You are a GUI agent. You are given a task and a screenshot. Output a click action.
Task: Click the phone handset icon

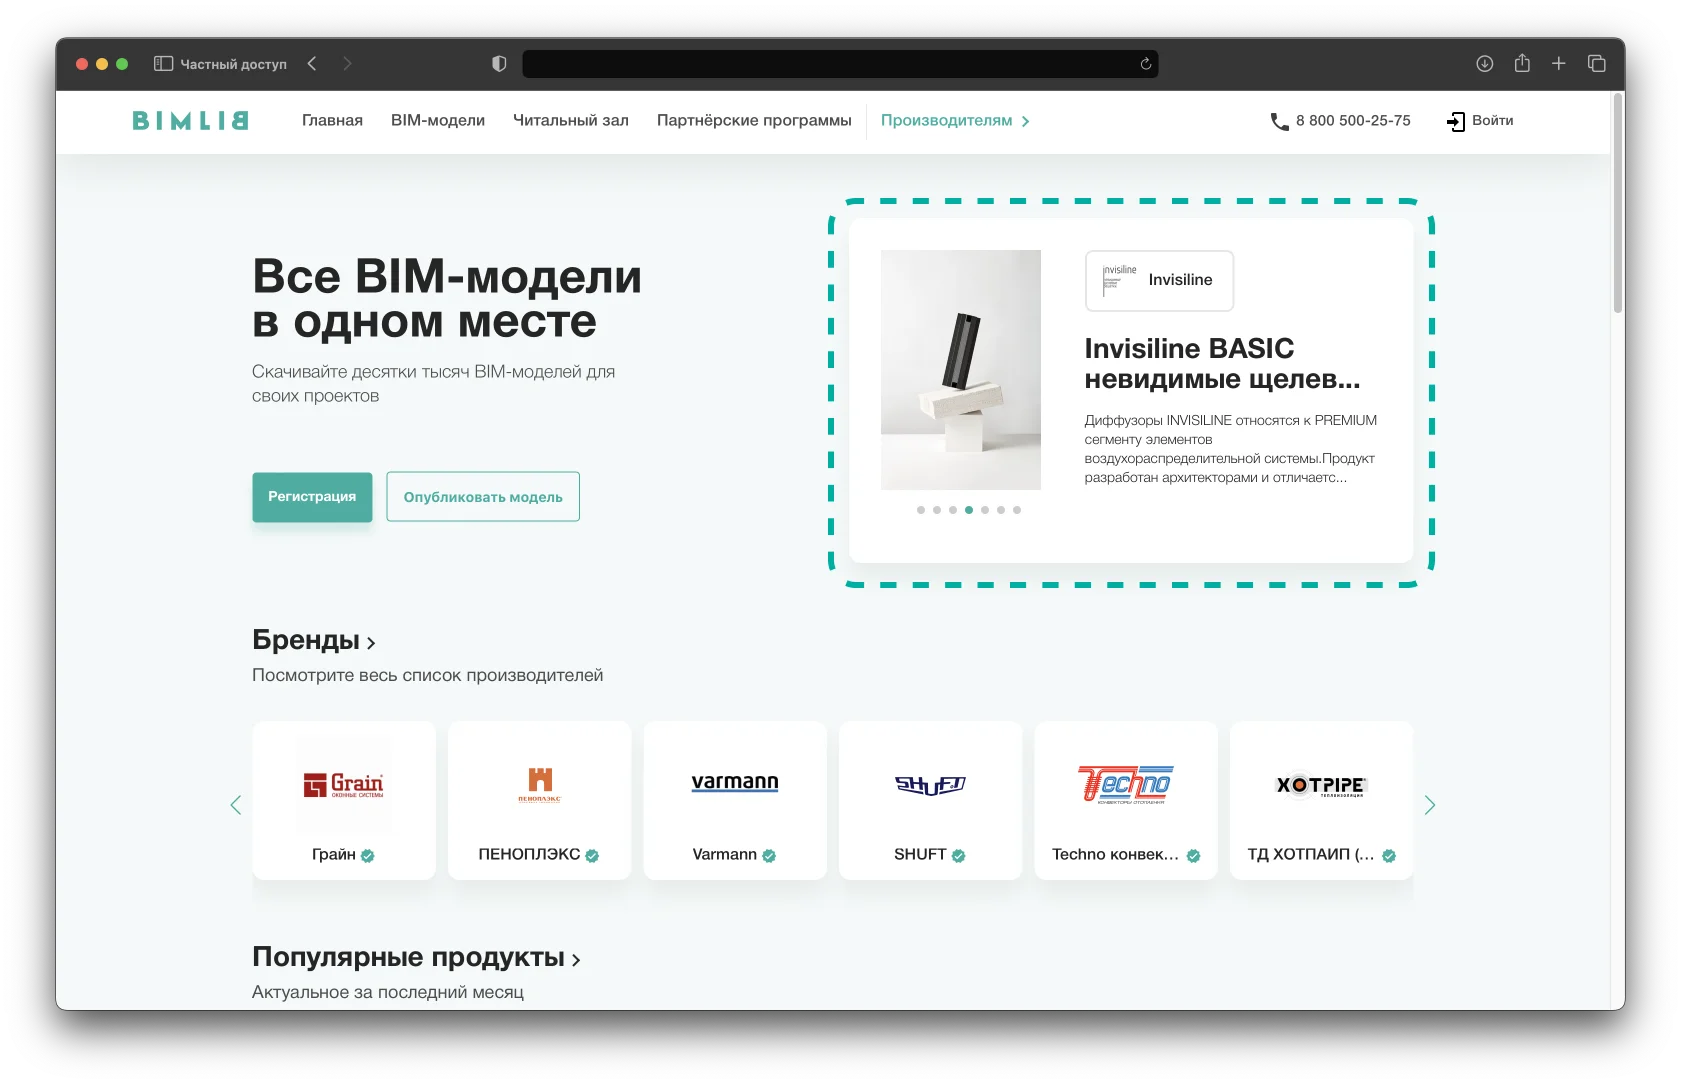(1279, 121)
